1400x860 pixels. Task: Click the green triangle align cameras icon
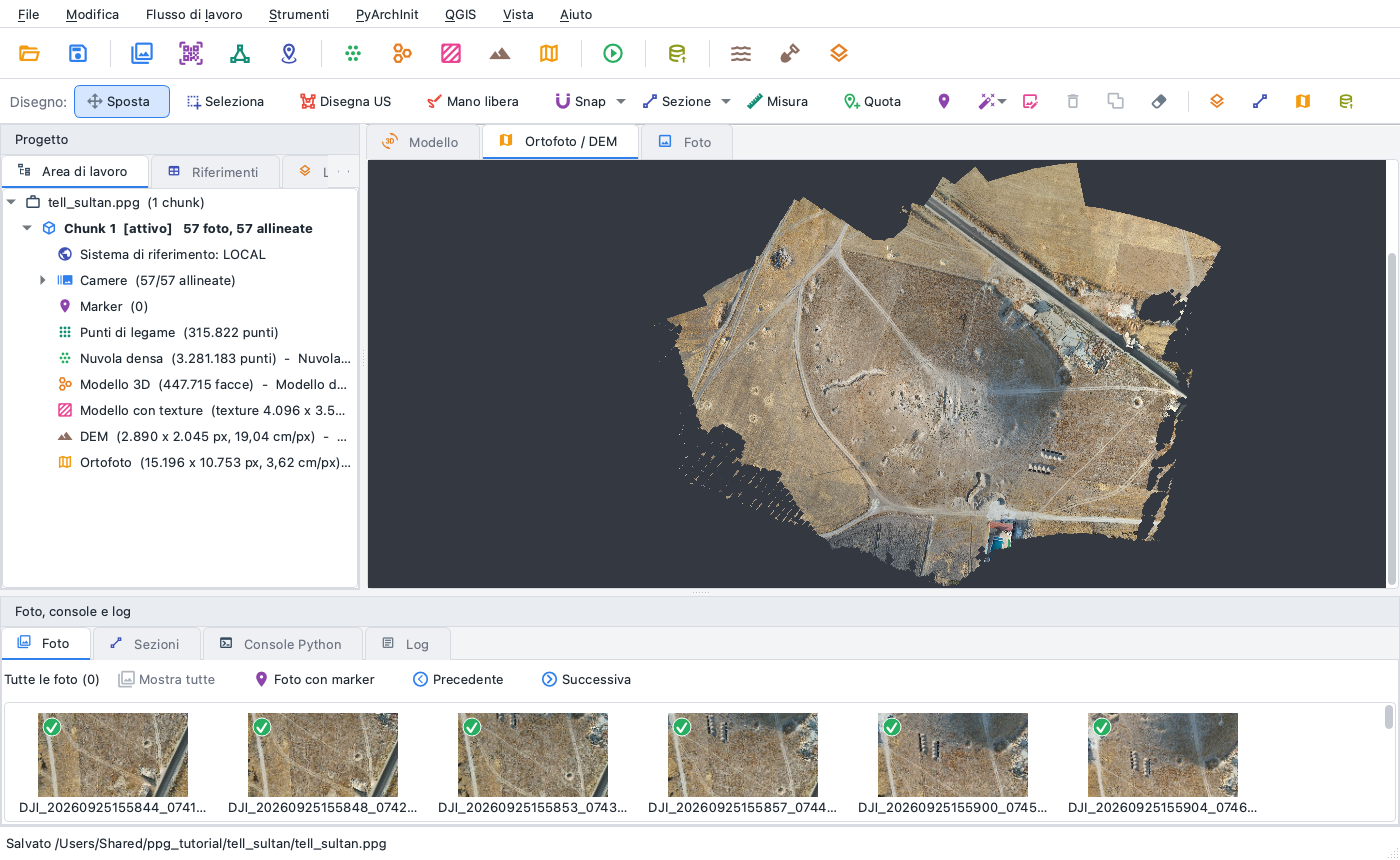tap(240, 54)
